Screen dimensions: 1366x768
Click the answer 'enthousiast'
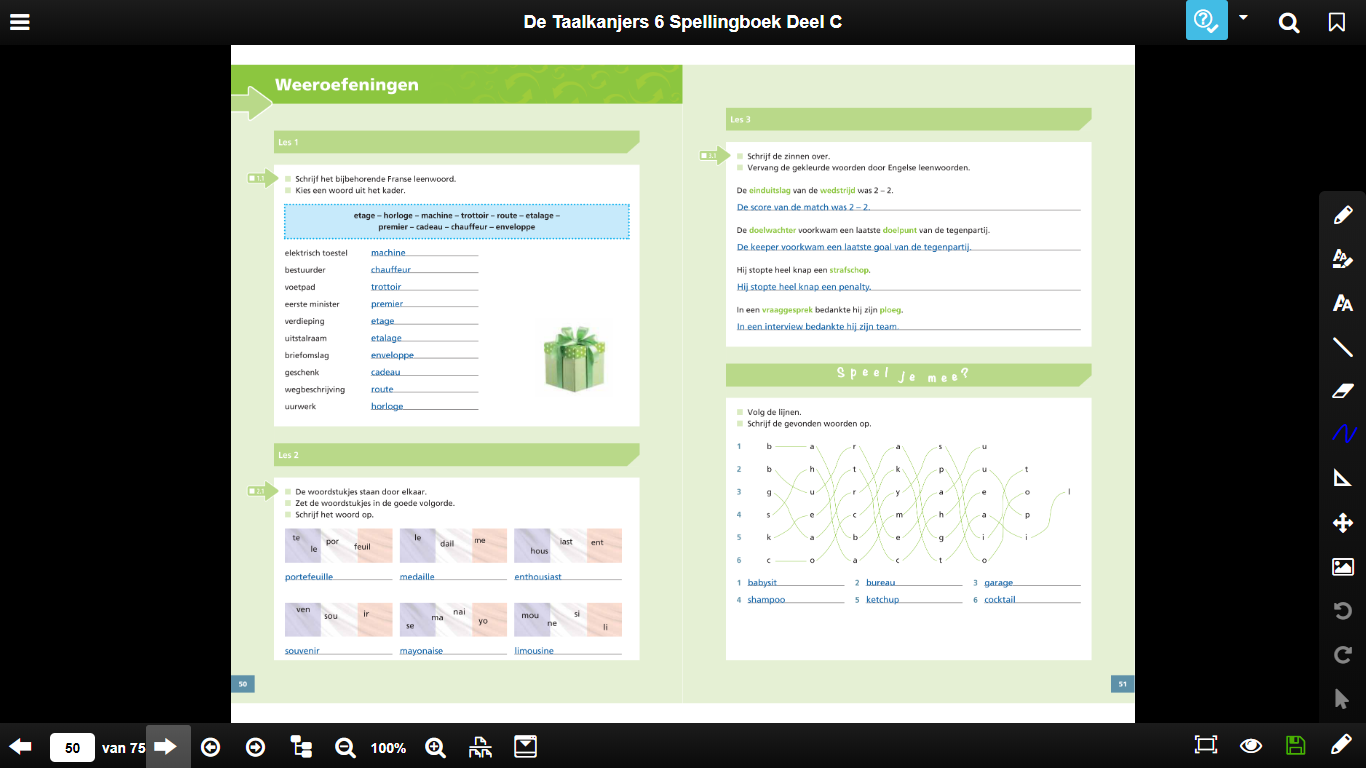(x=538, y=577)
